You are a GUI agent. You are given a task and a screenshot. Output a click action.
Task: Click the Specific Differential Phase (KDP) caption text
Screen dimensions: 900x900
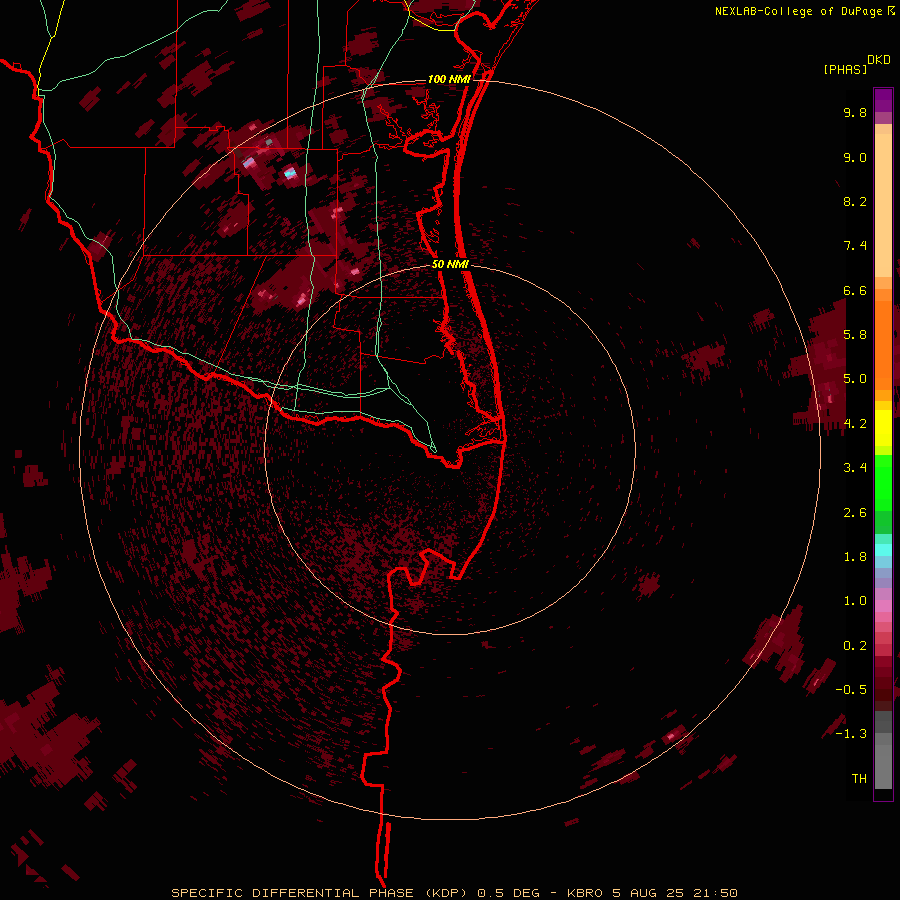(x=454, y=893)
